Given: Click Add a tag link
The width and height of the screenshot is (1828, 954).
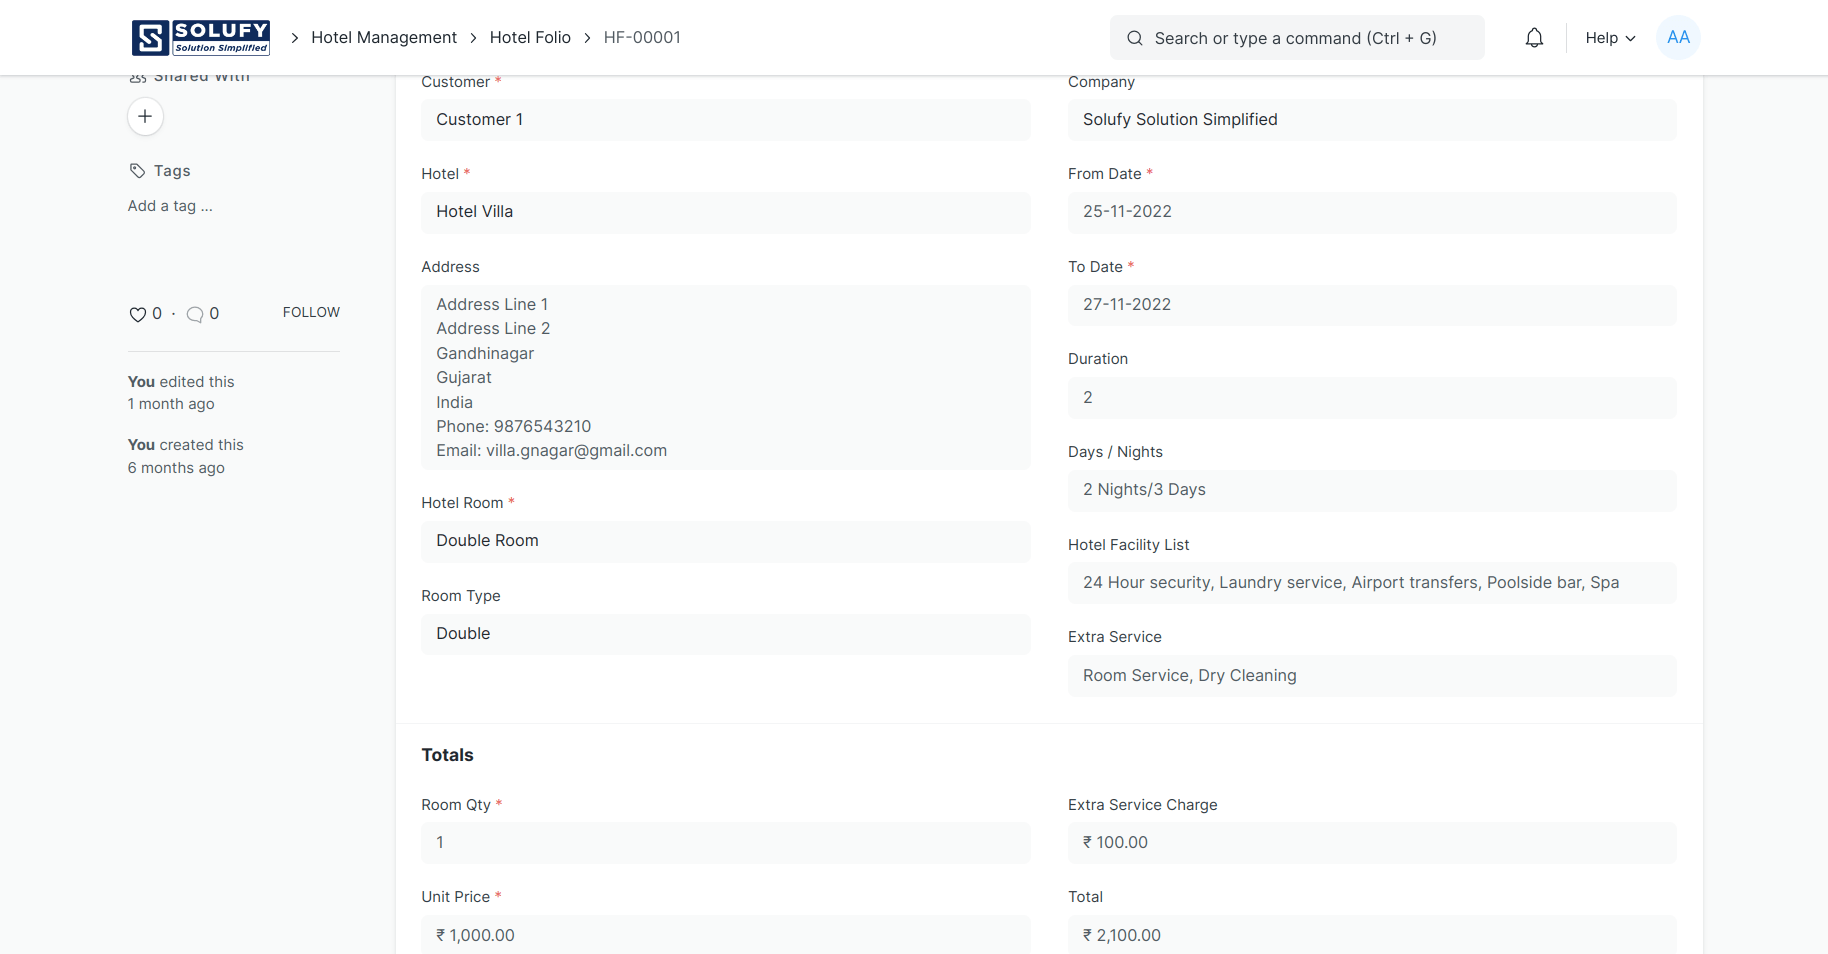Looking at the screenshot, I should pos(170,206).
